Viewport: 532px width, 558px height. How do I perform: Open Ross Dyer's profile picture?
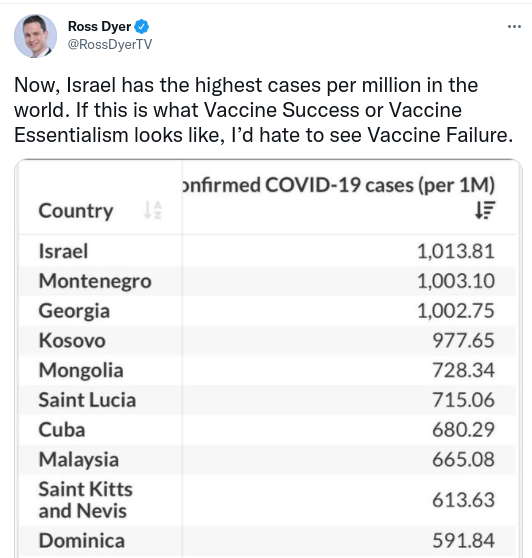(x=35, y=36)
